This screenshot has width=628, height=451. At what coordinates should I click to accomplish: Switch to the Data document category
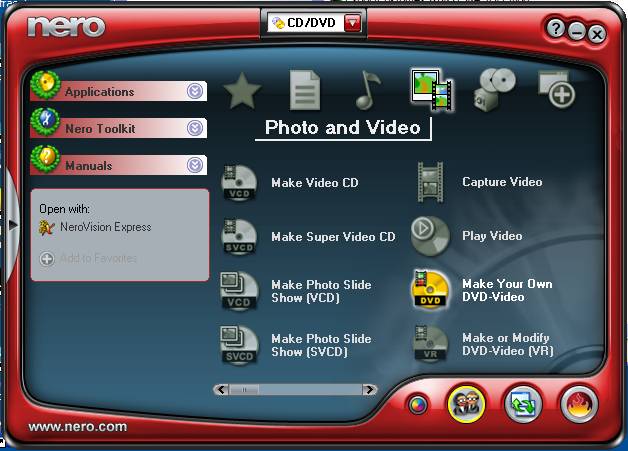(x=305, y=90)
